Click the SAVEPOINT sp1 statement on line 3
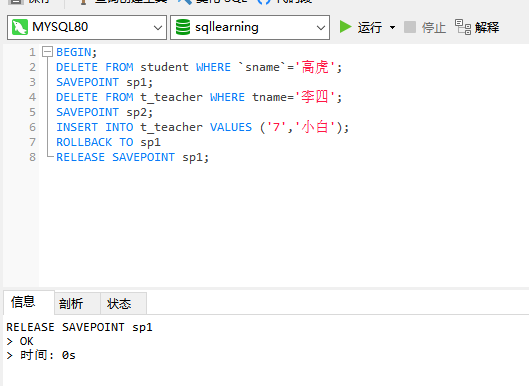Screen dimensions: 529x386 point(104,82)
